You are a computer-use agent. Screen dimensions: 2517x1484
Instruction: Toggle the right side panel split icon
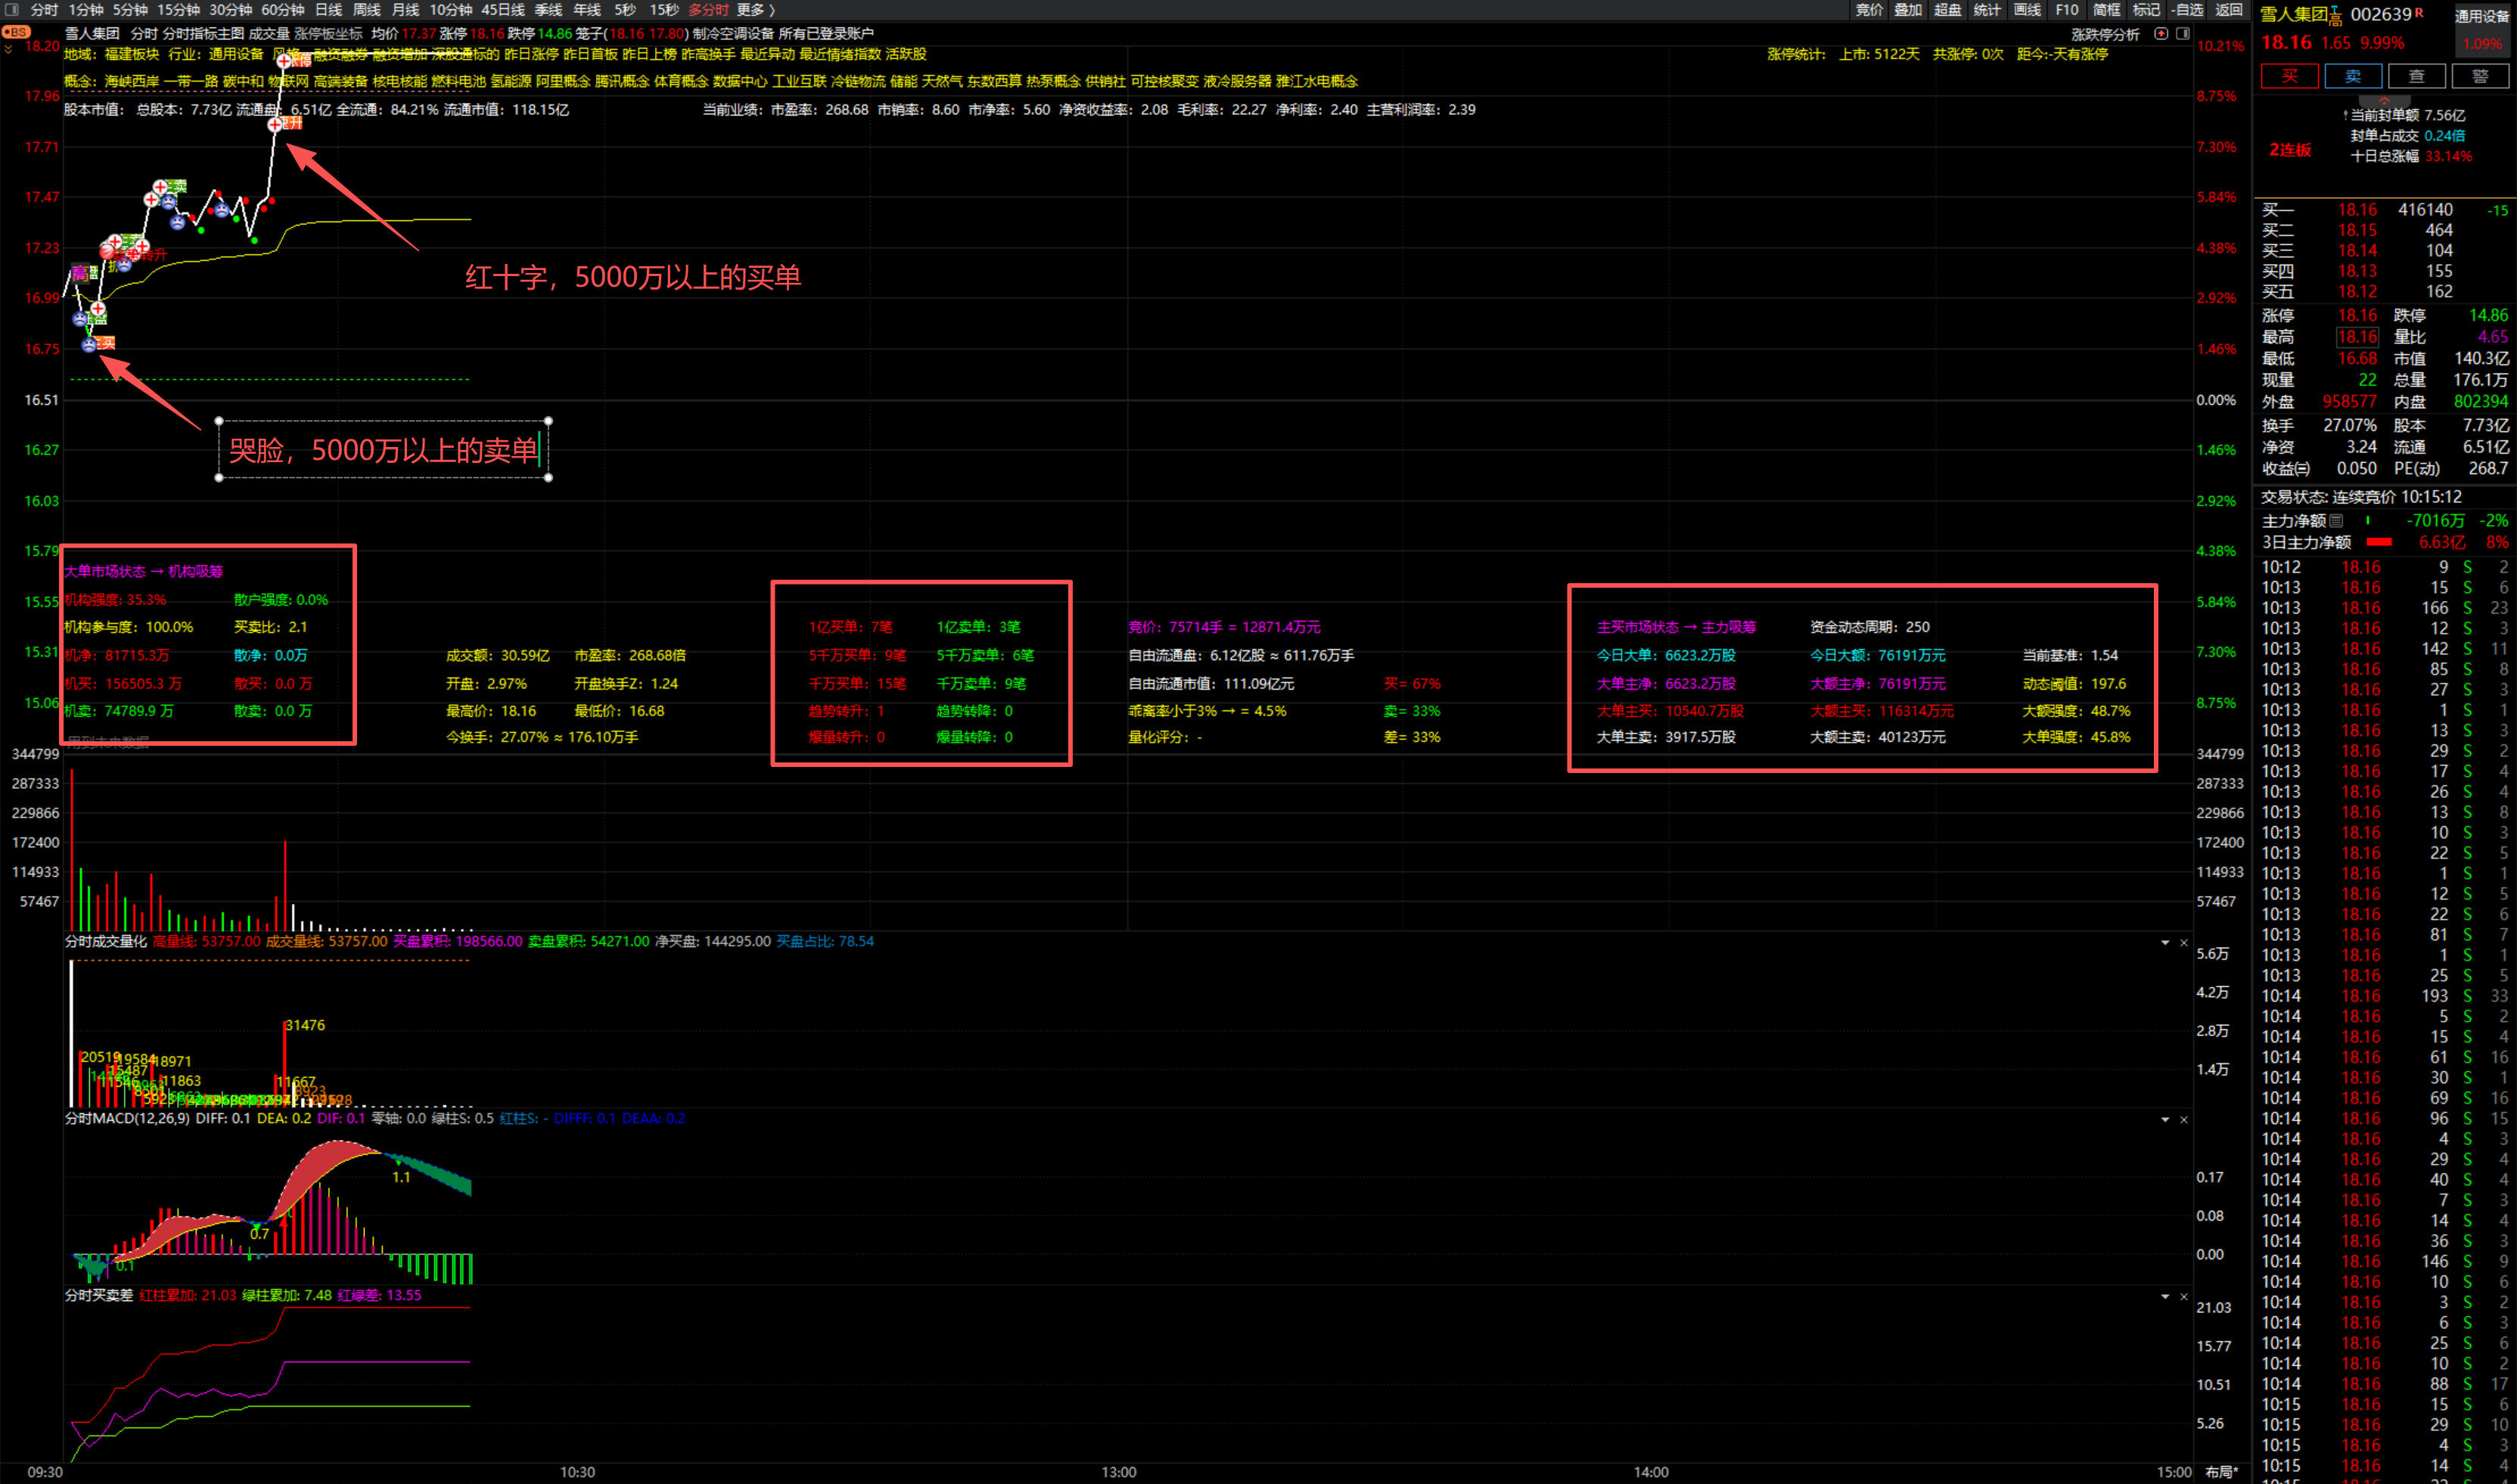pos(2183,34)
